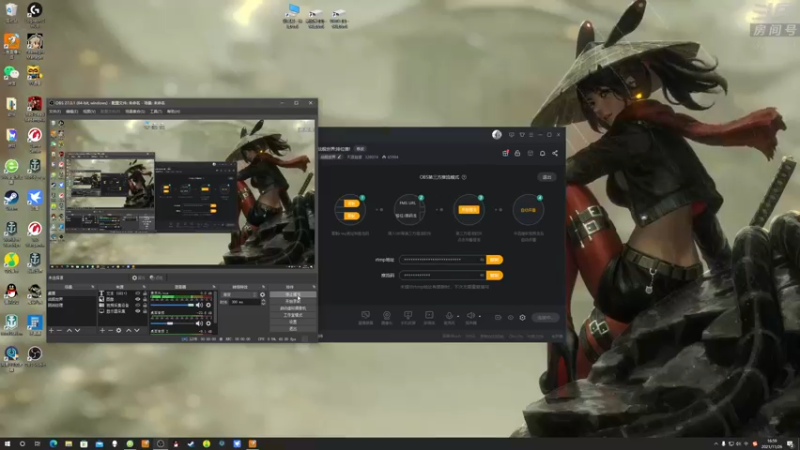Reveal the hidden rtmp address

coord(481,260)
